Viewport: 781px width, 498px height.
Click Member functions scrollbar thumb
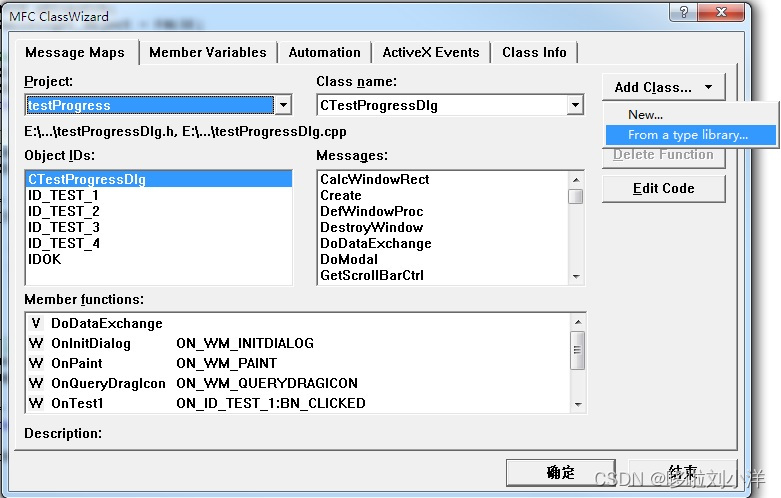[x=578, y=350]
